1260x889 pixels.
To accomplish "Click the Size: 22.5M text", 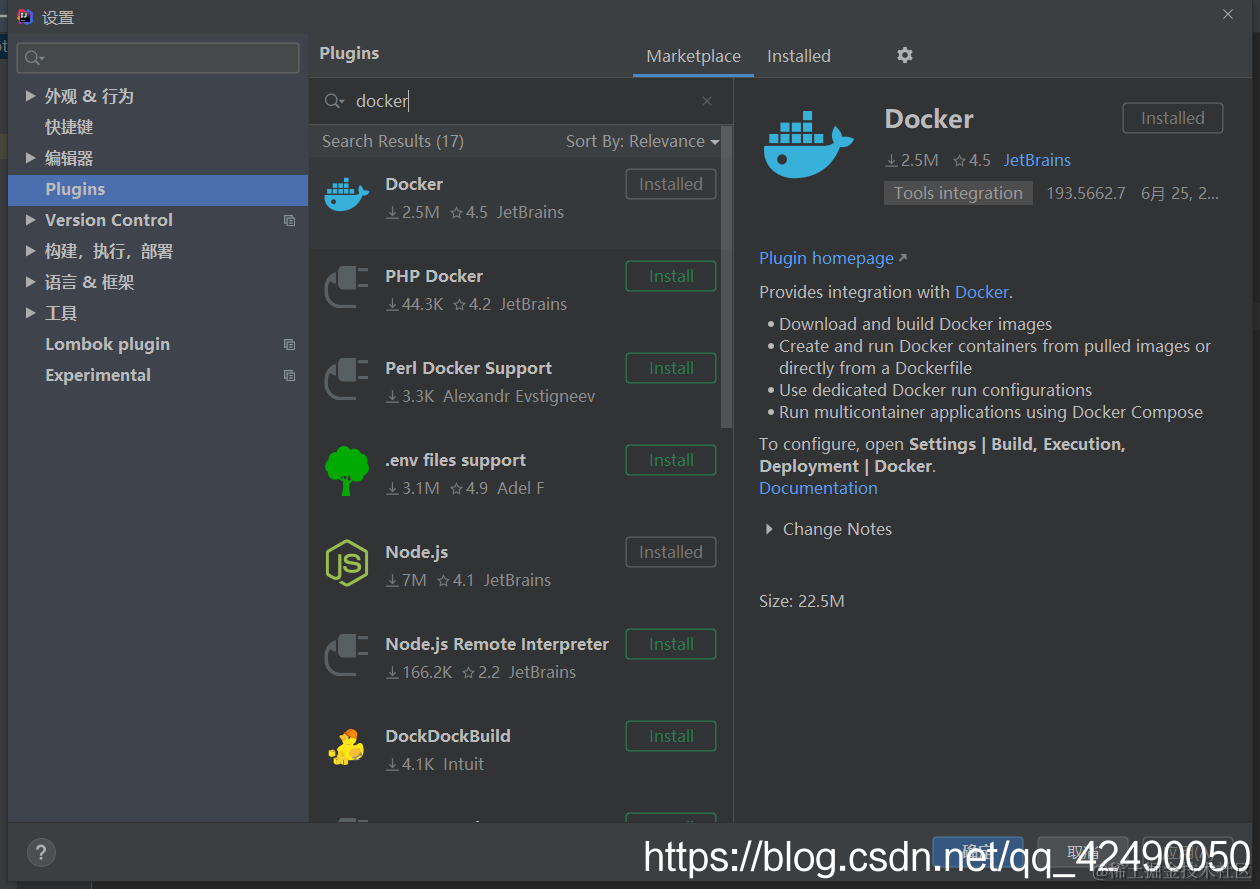I will click(x=802, y=601).
